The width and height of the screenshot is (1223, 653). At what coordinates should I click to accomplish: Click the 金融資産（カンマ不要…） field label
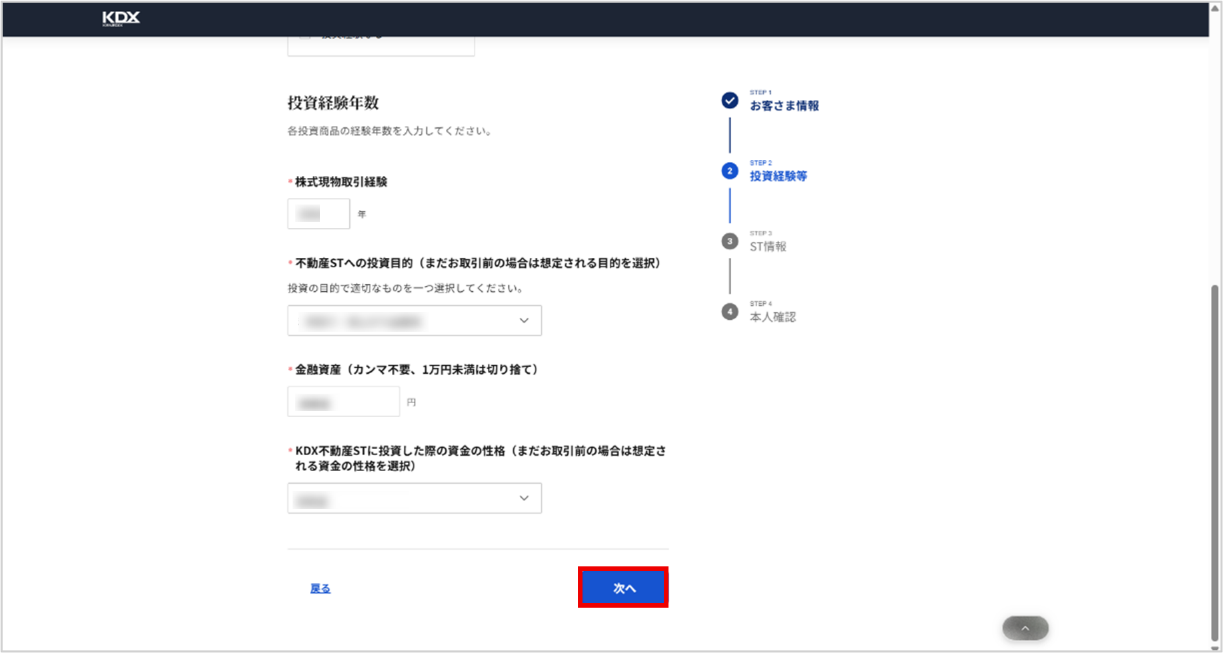pos(416,370)
